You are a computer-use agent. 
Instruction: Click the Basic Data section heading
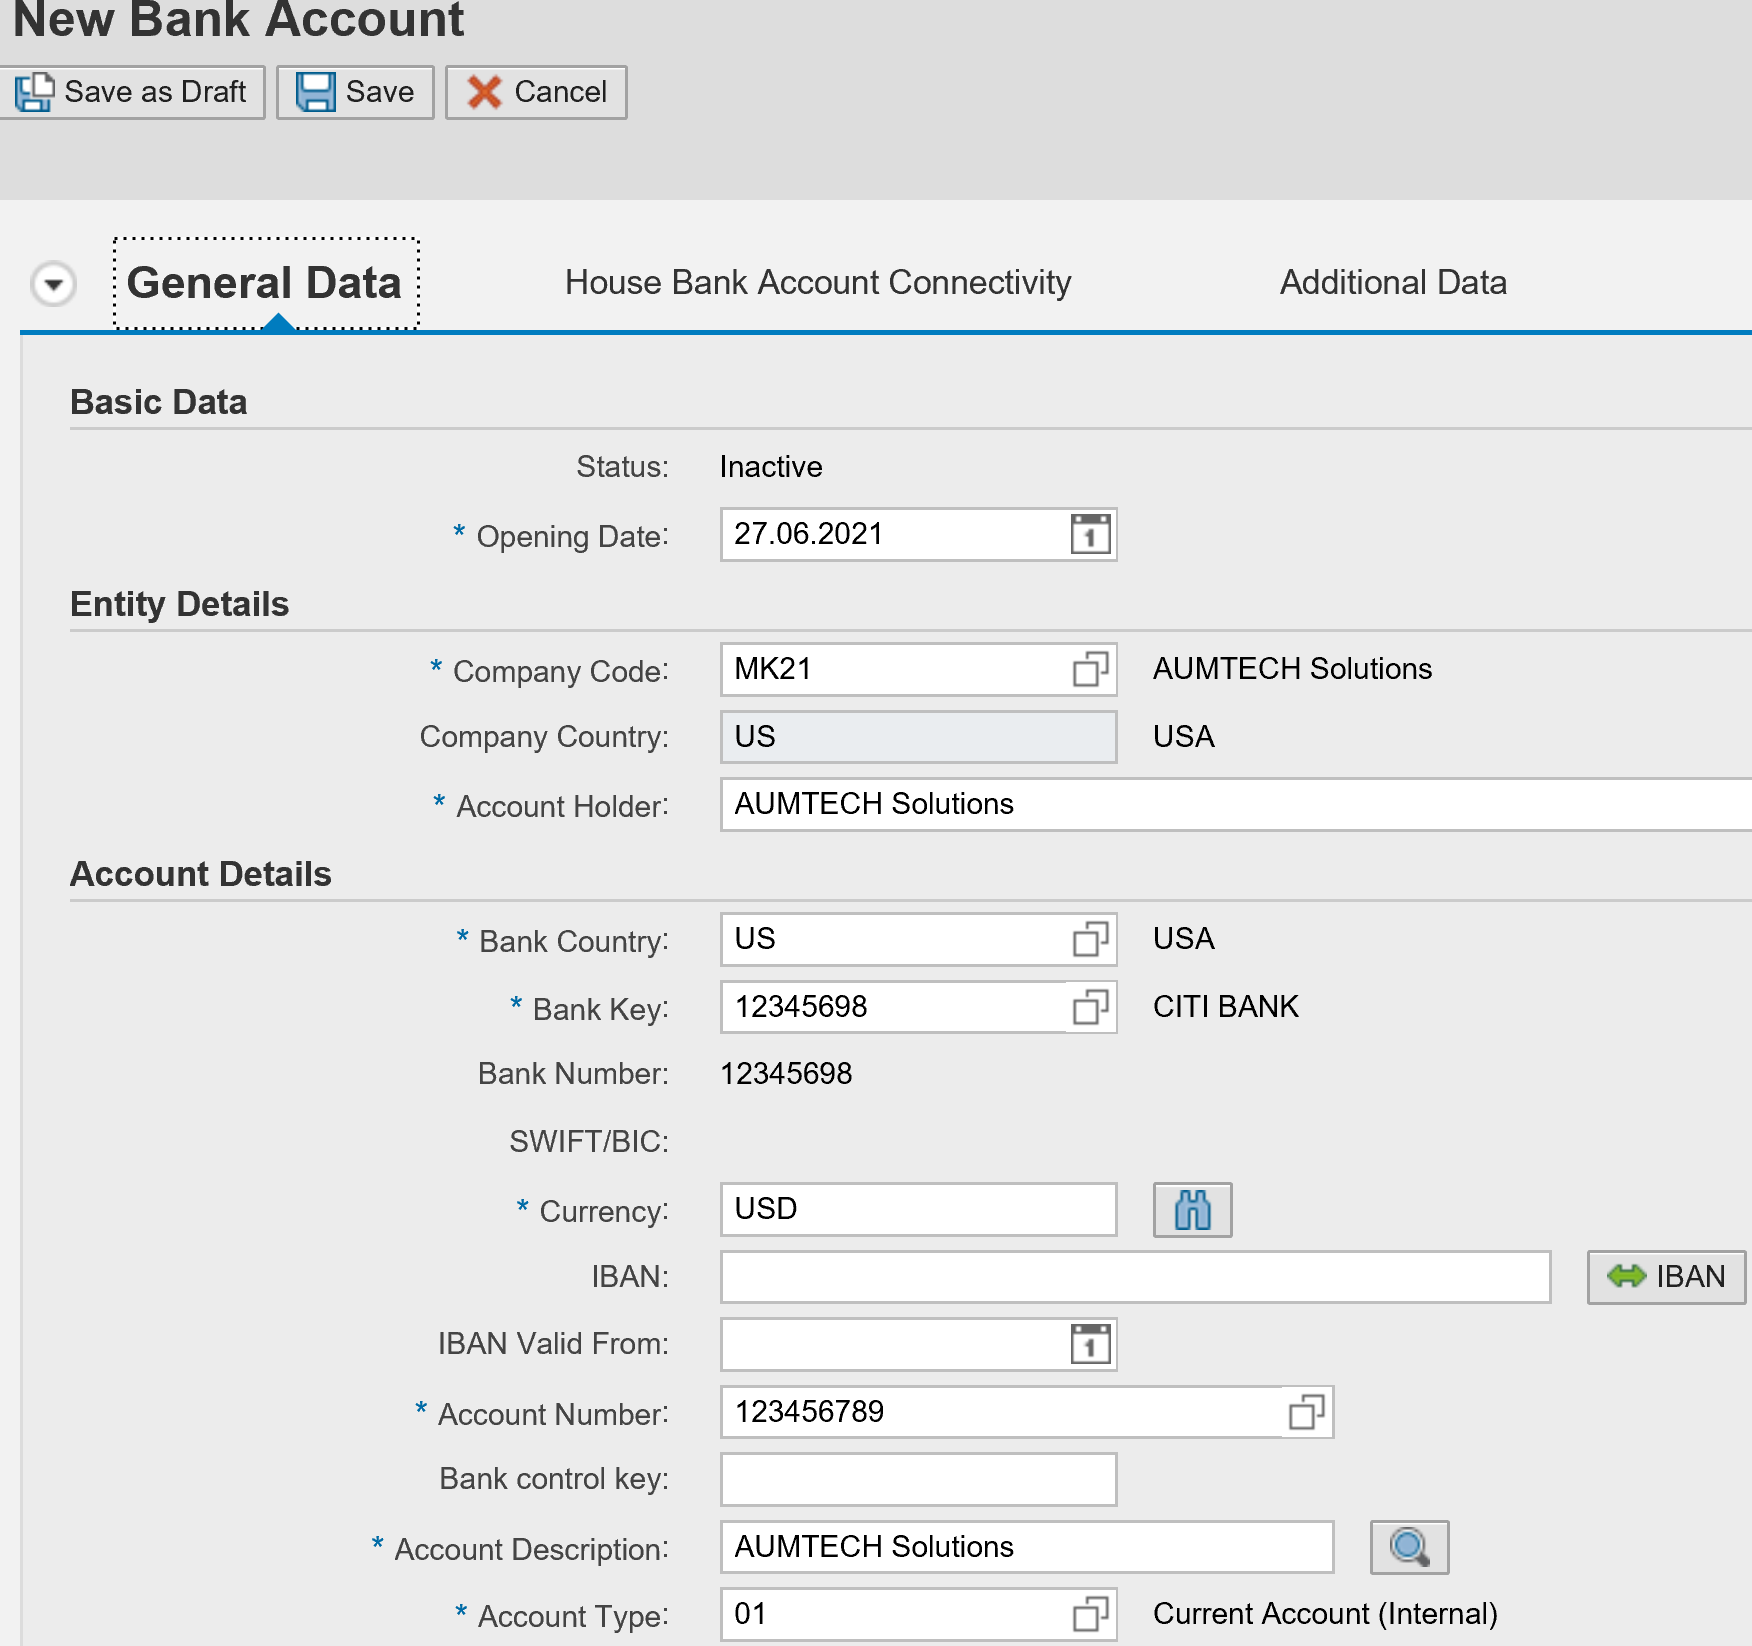coord(159,402)
